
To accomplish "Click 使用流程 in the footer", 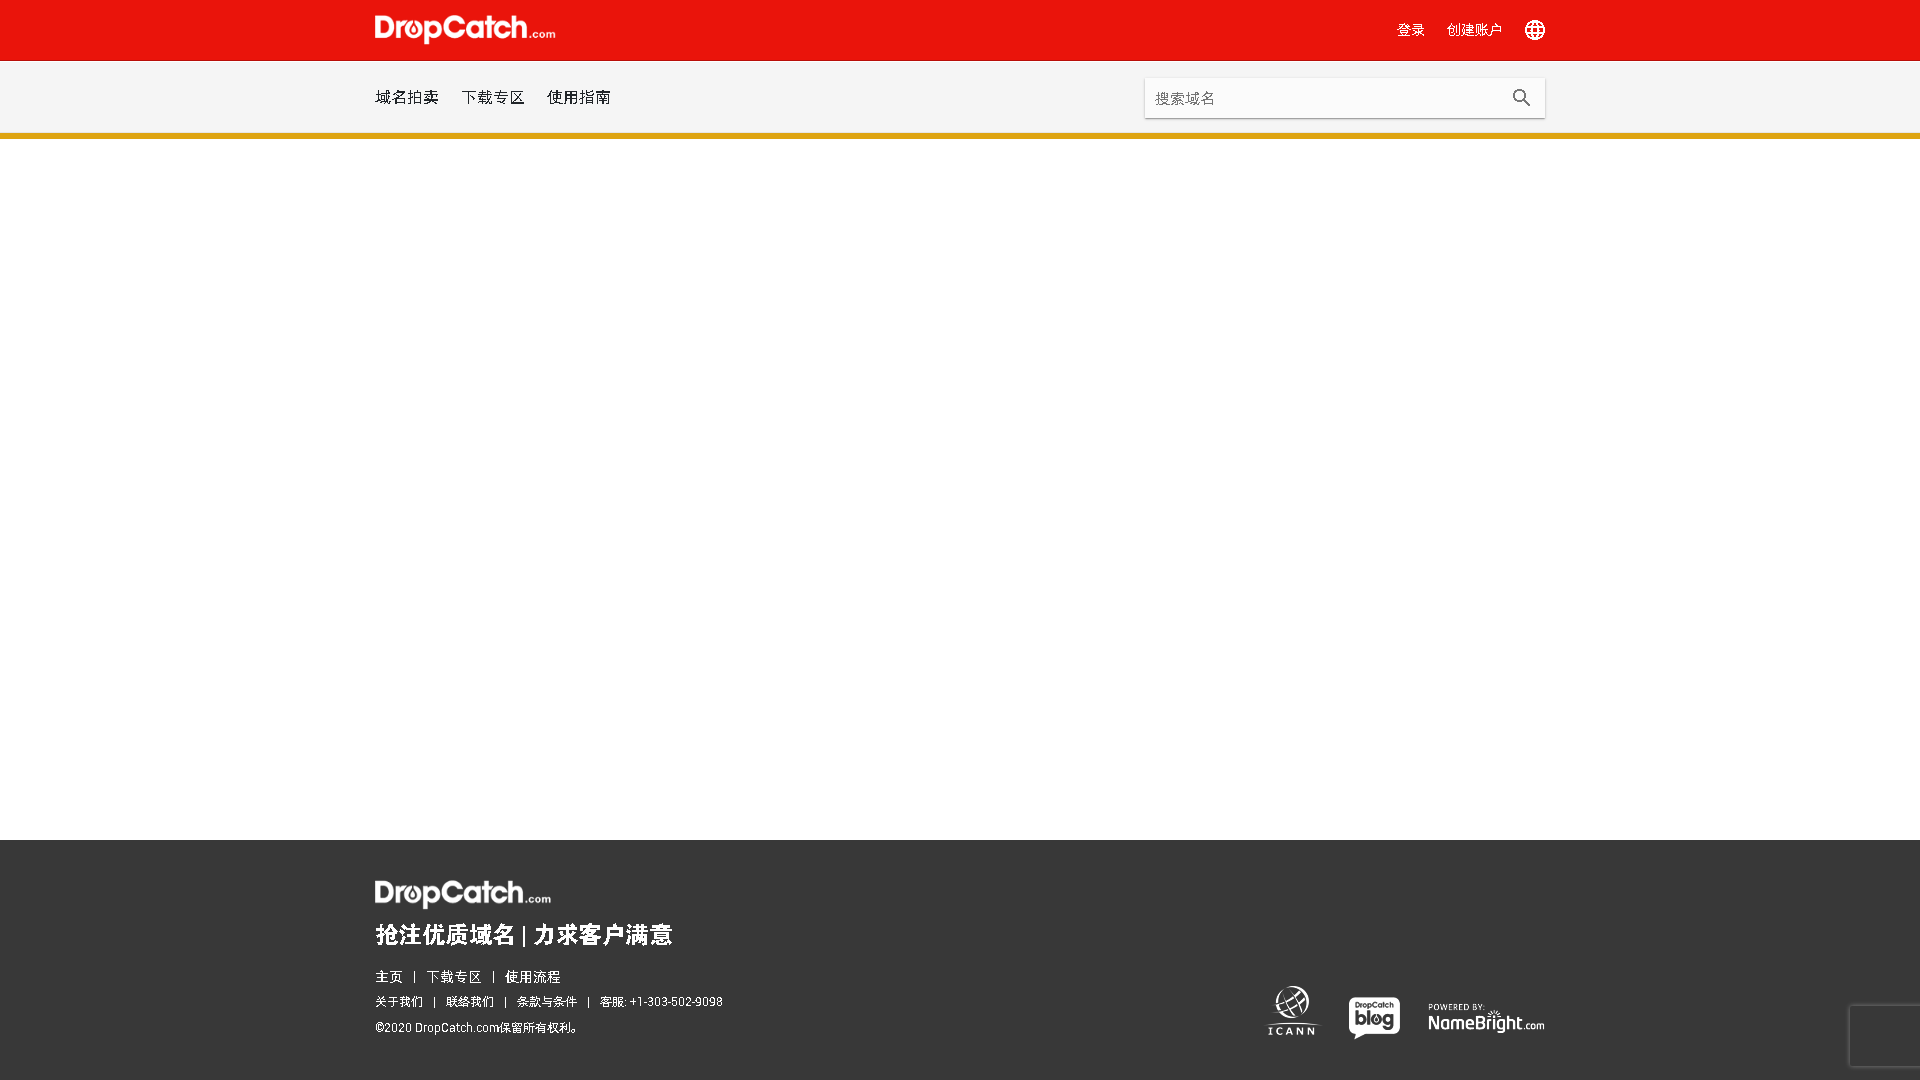I will (x=533, y=977).
